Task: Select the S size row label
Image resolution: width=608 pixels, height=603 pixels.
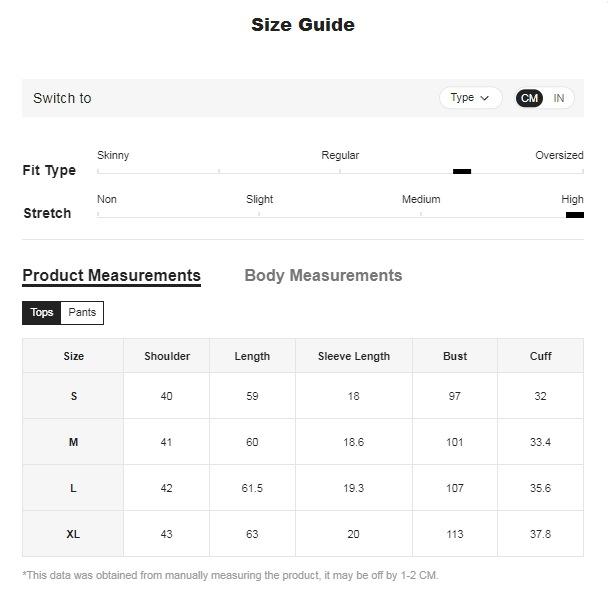Action: [x=73, y=397]
